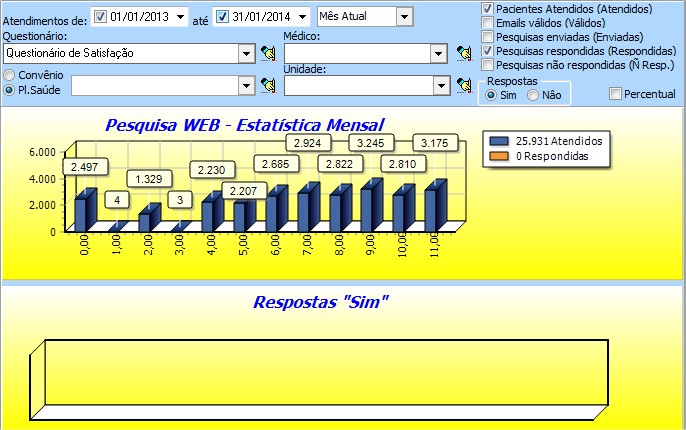686x430 pixels.
Task: Check the Pesquisas enviadas (Enviadas) option
Action: tap(487, 36)
